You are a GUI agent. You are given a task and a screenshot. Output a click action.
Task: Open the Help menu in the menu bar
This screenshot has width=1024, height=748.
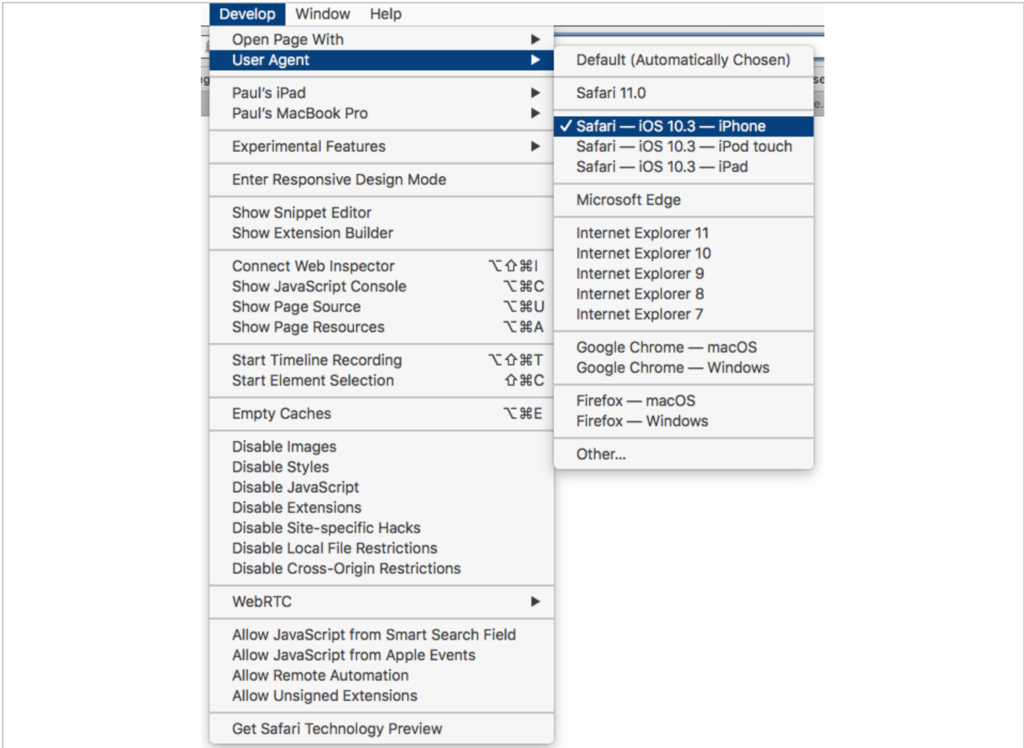tap(385, 14)
